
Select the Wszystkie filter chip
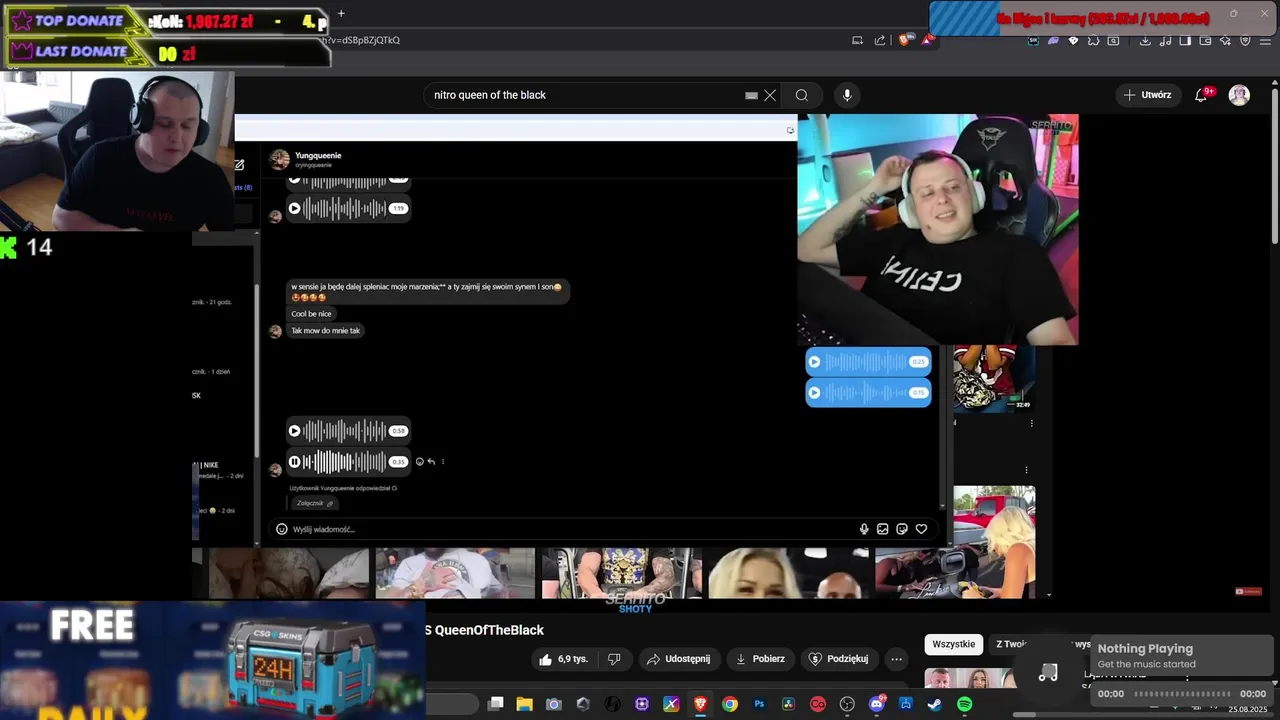(x=953, y=644)
